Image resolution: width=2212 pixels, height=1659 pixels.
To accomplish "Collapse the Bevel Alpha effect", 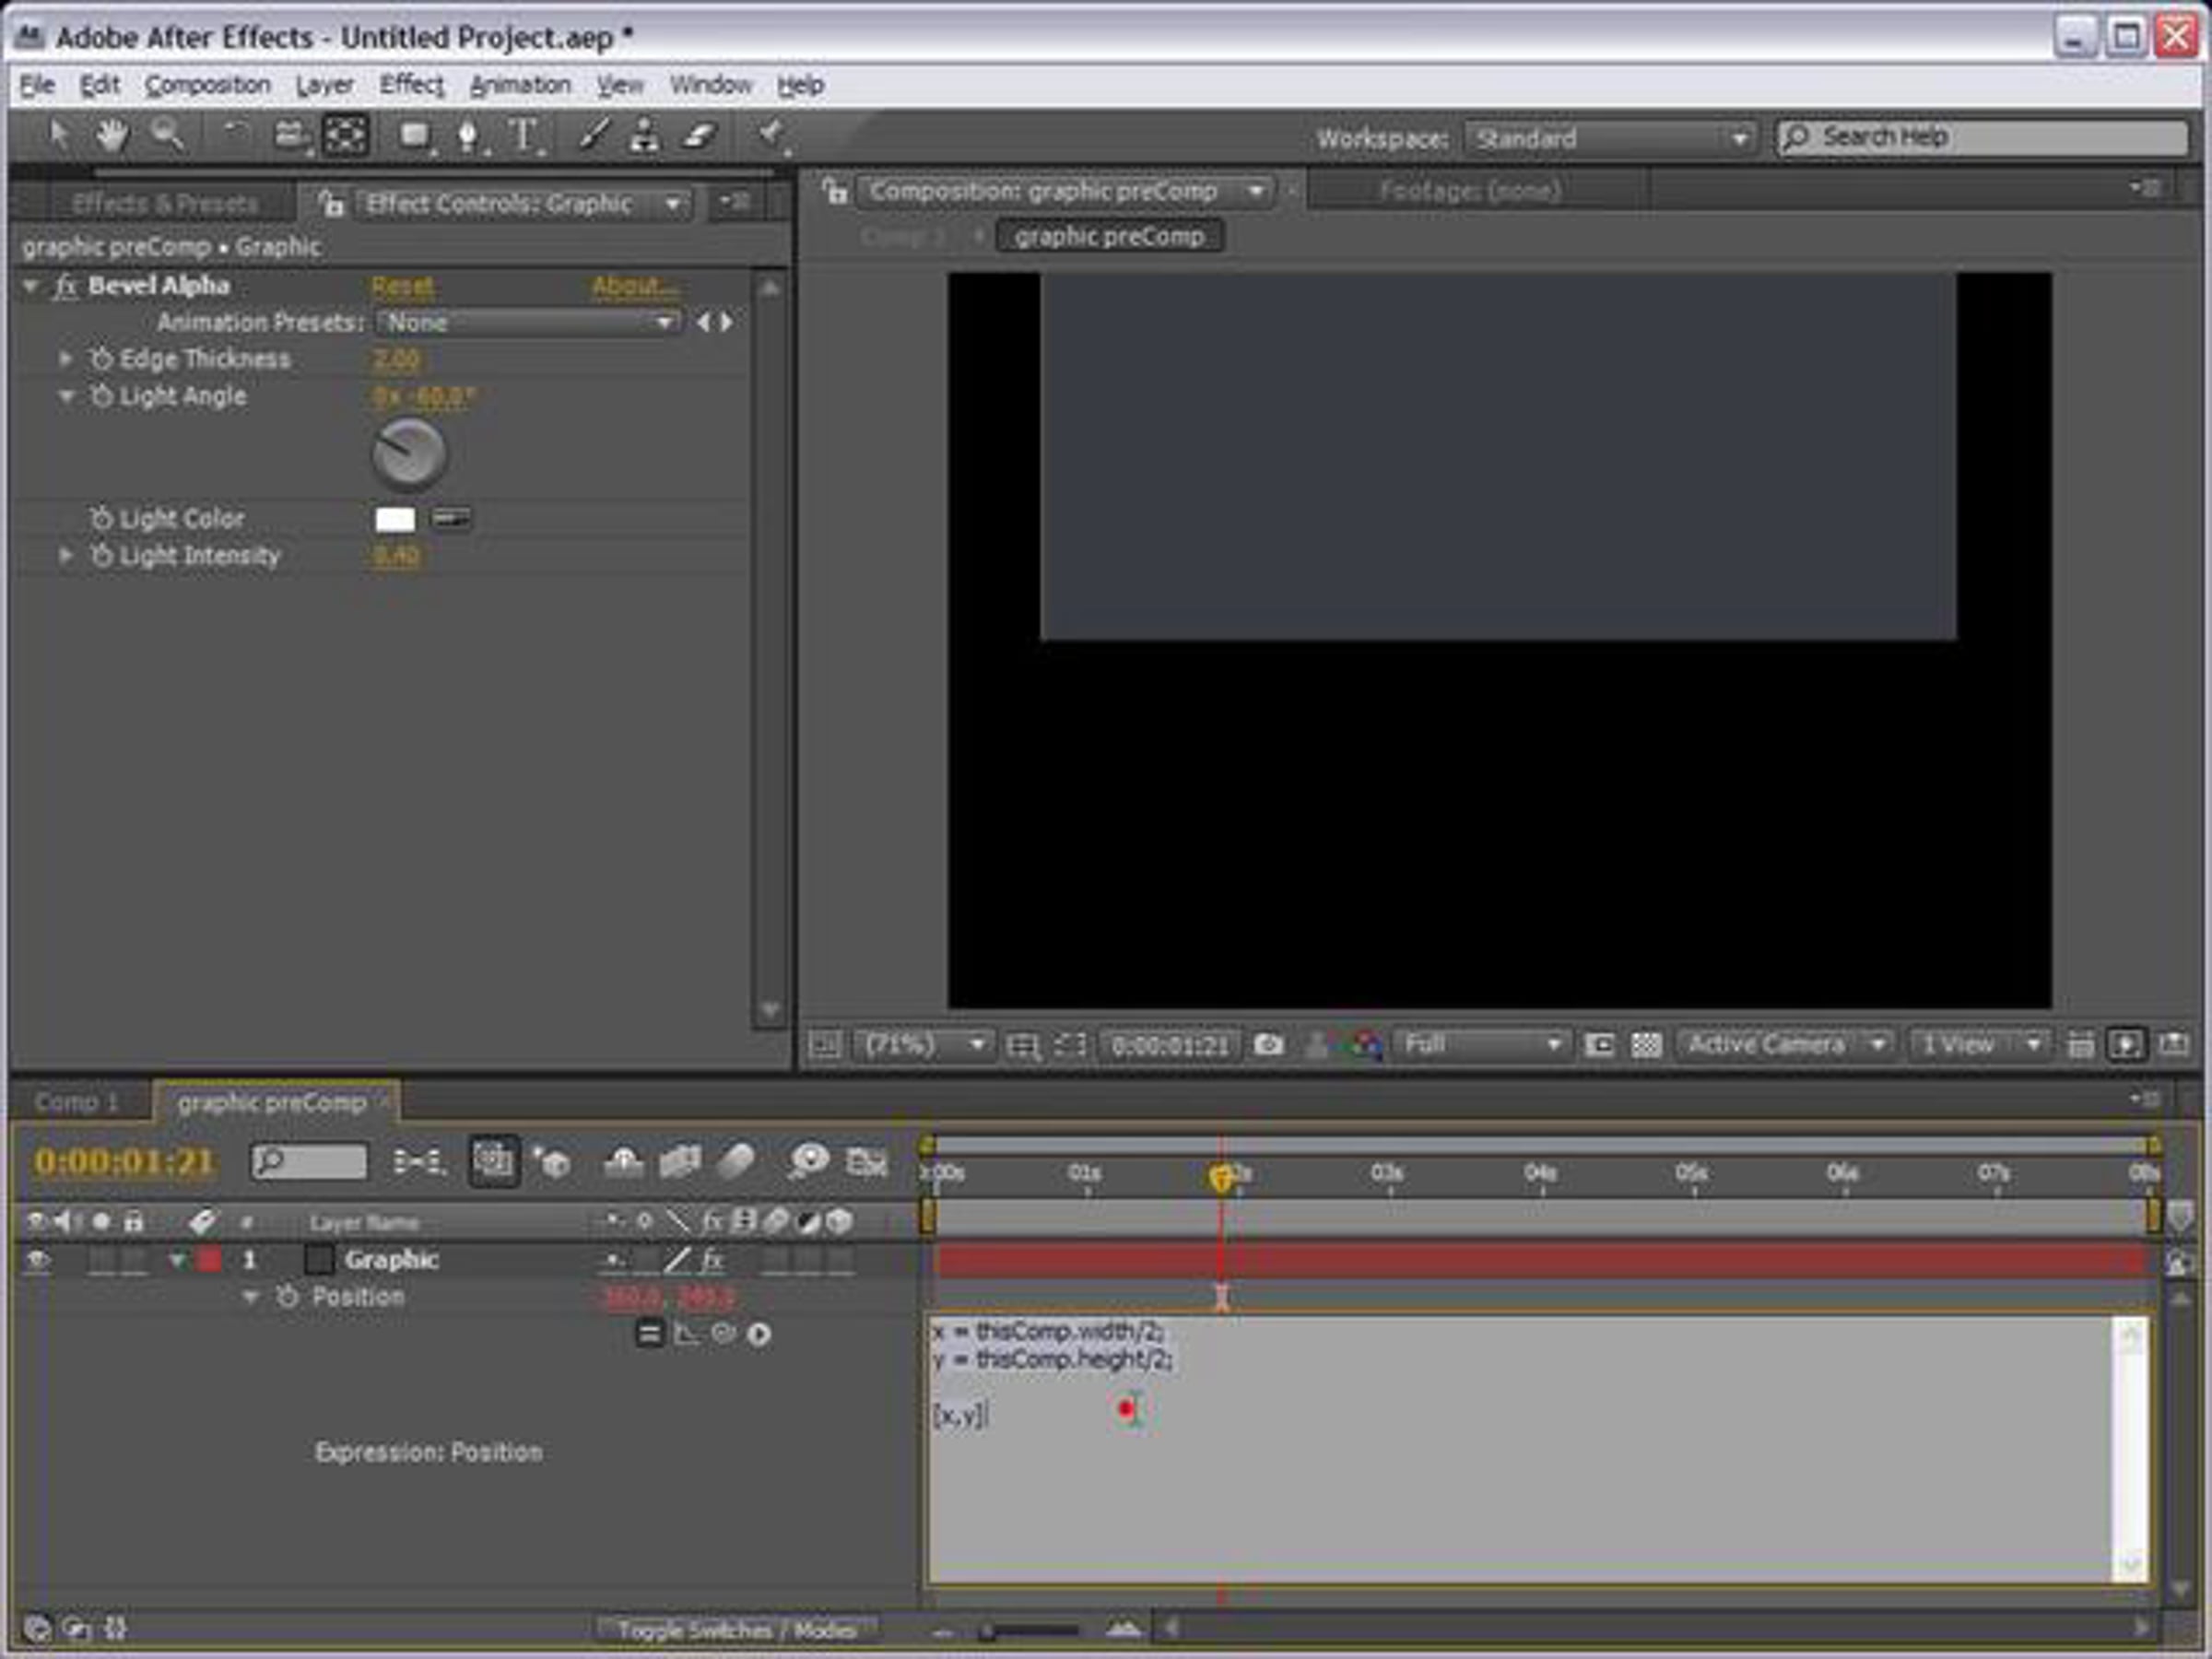I will (x=31, y=287).
